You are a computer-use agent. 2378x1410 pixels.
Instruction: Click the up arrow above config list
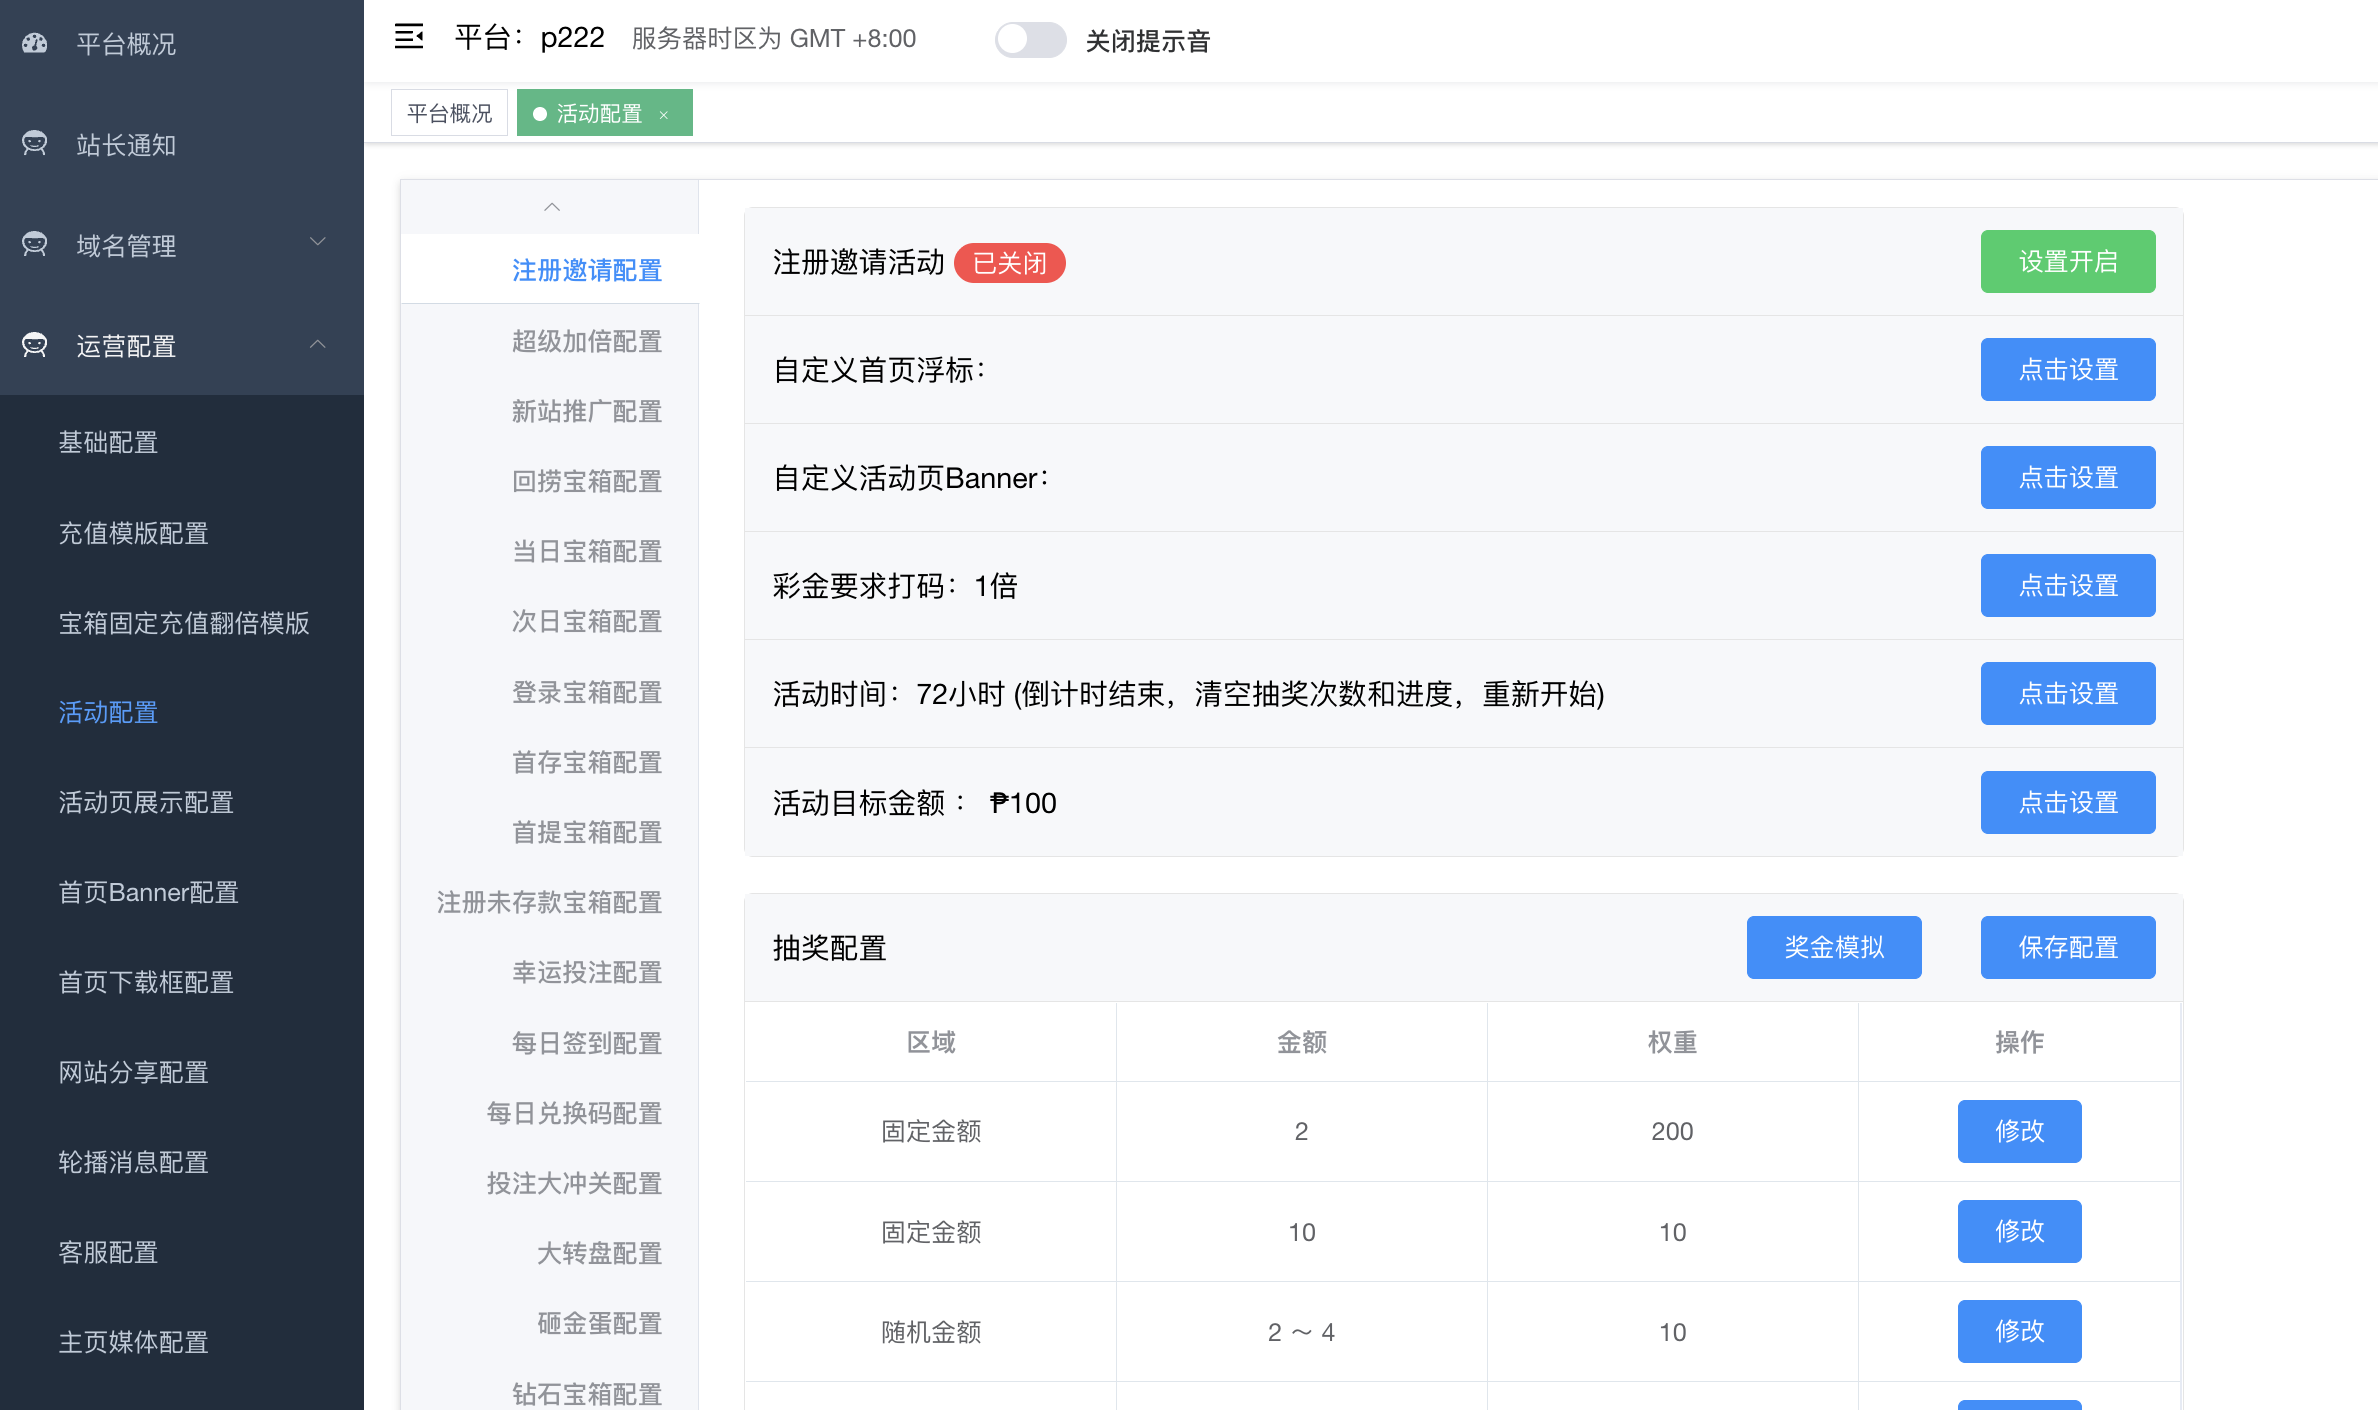coord(551,207)
